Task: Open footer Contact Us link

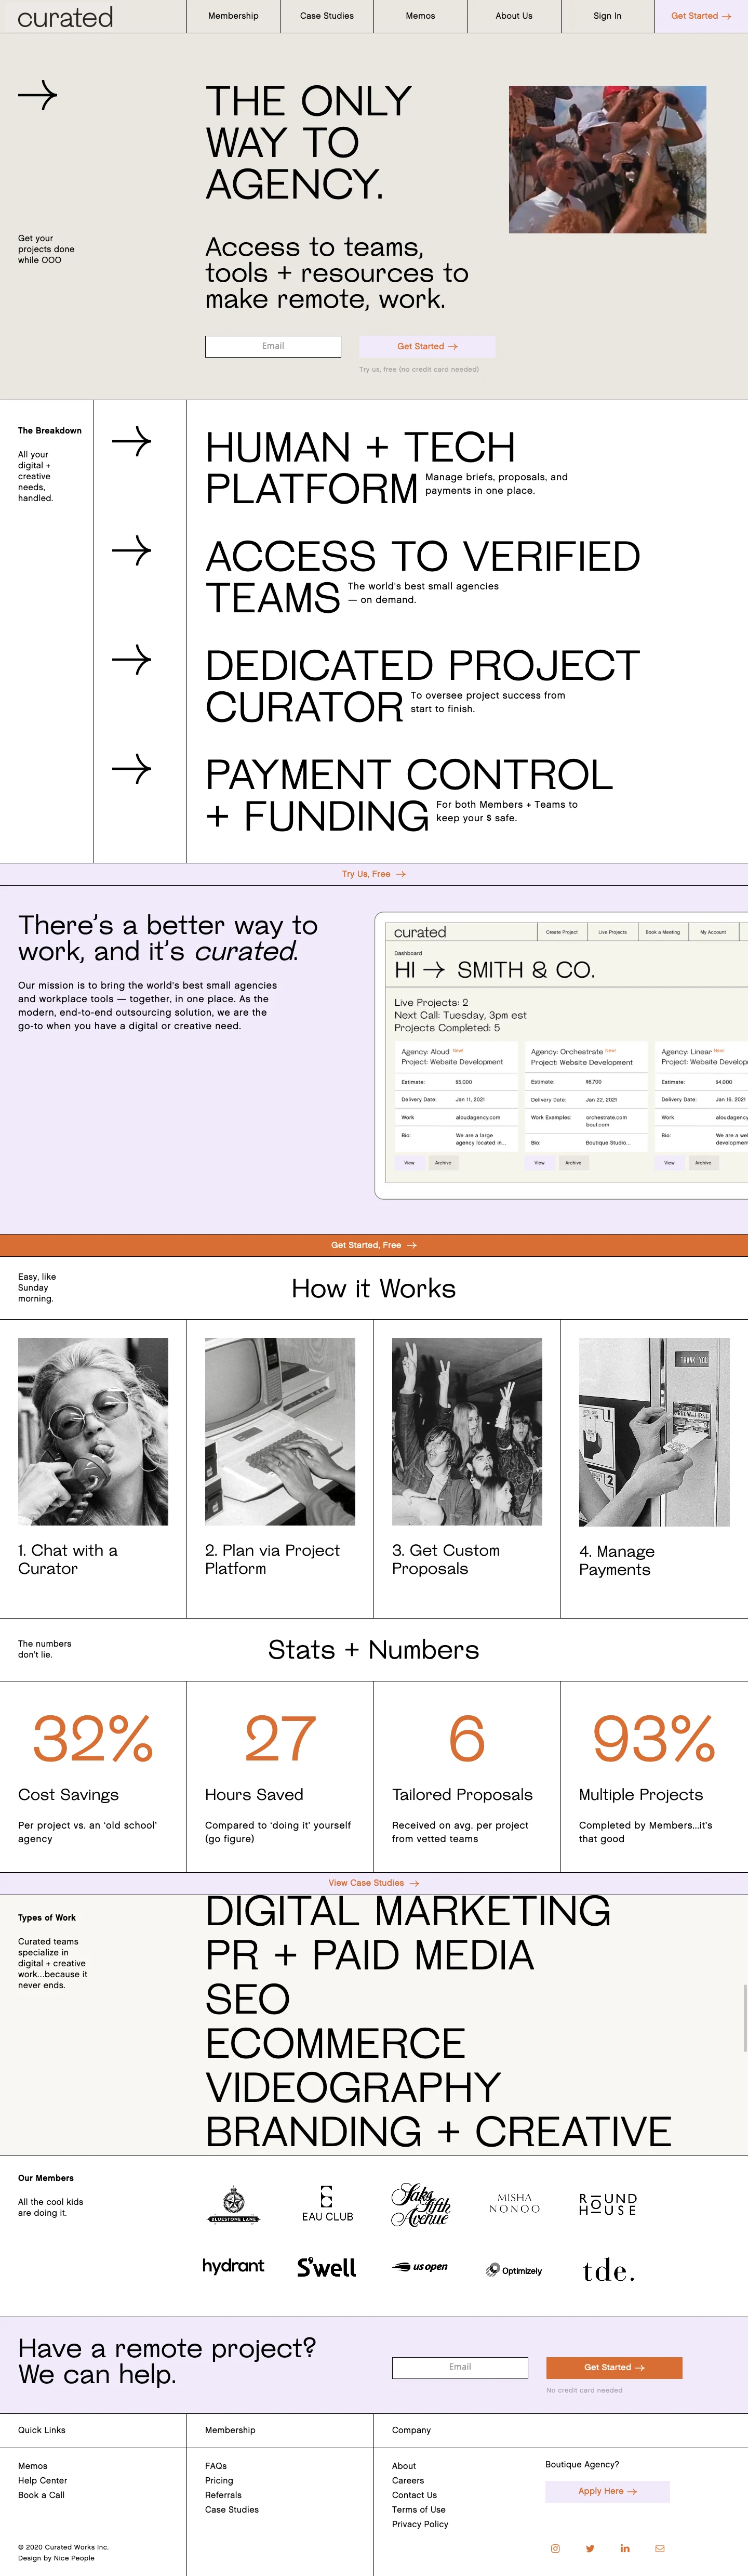Action: (414, 2495)
